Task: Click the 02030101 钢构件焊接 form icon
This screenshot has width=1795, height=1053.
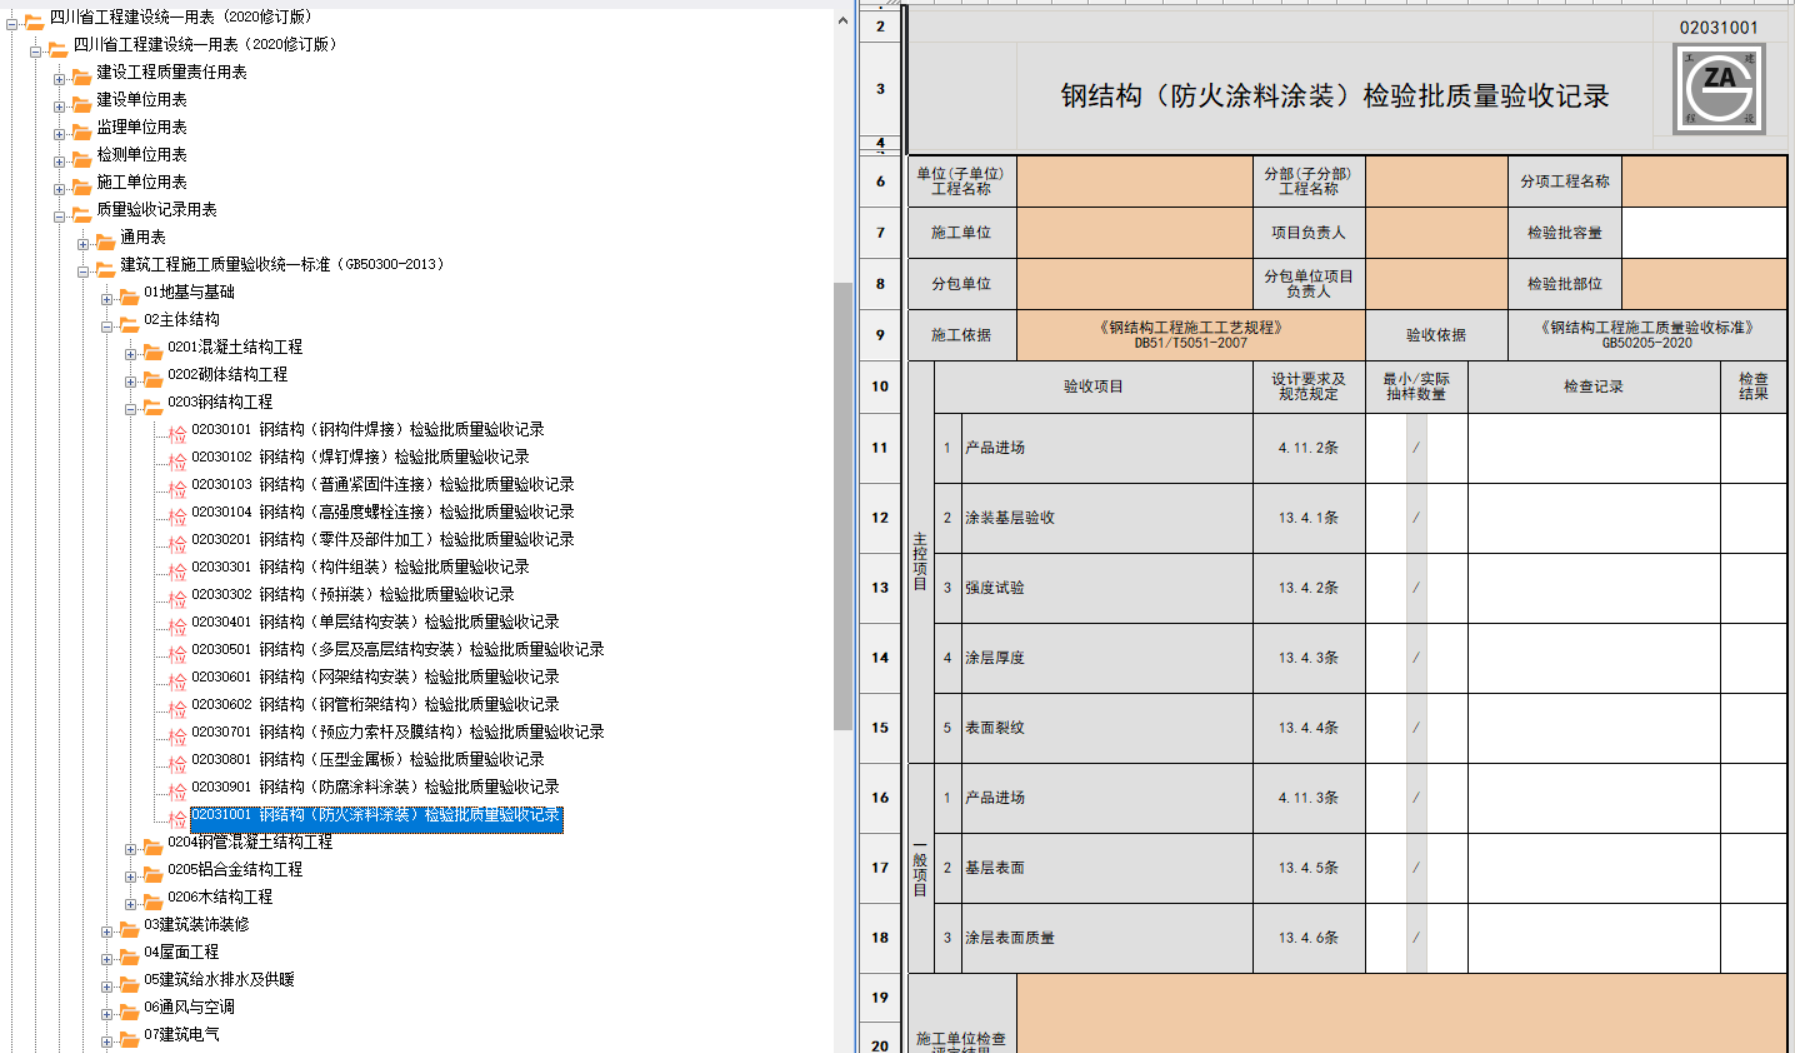Action: point(177,433)
